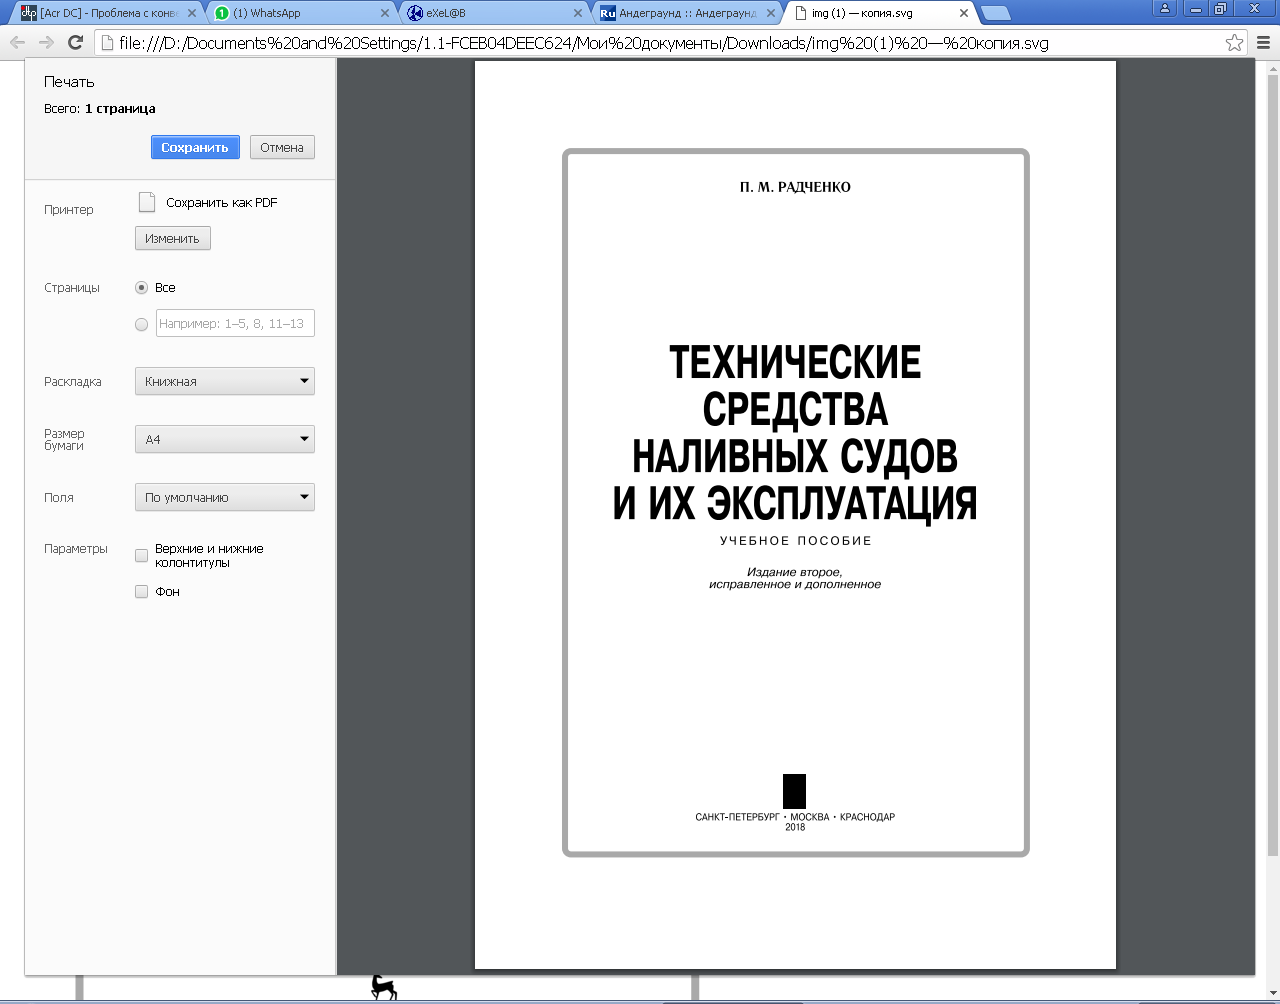Open the A4 paper size dropdown
The height and width of the screenshot is (1004, 1280).
225,439
